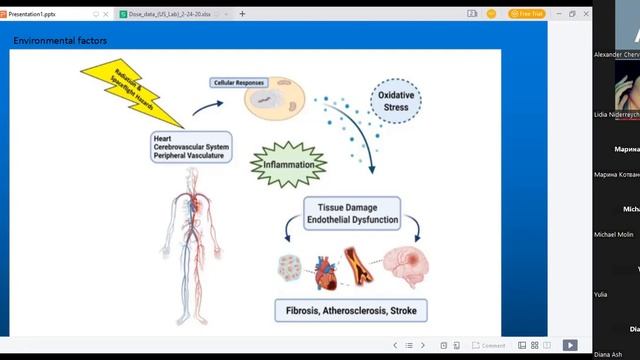Switch to Slide Sorter grid view

point(535,345)
